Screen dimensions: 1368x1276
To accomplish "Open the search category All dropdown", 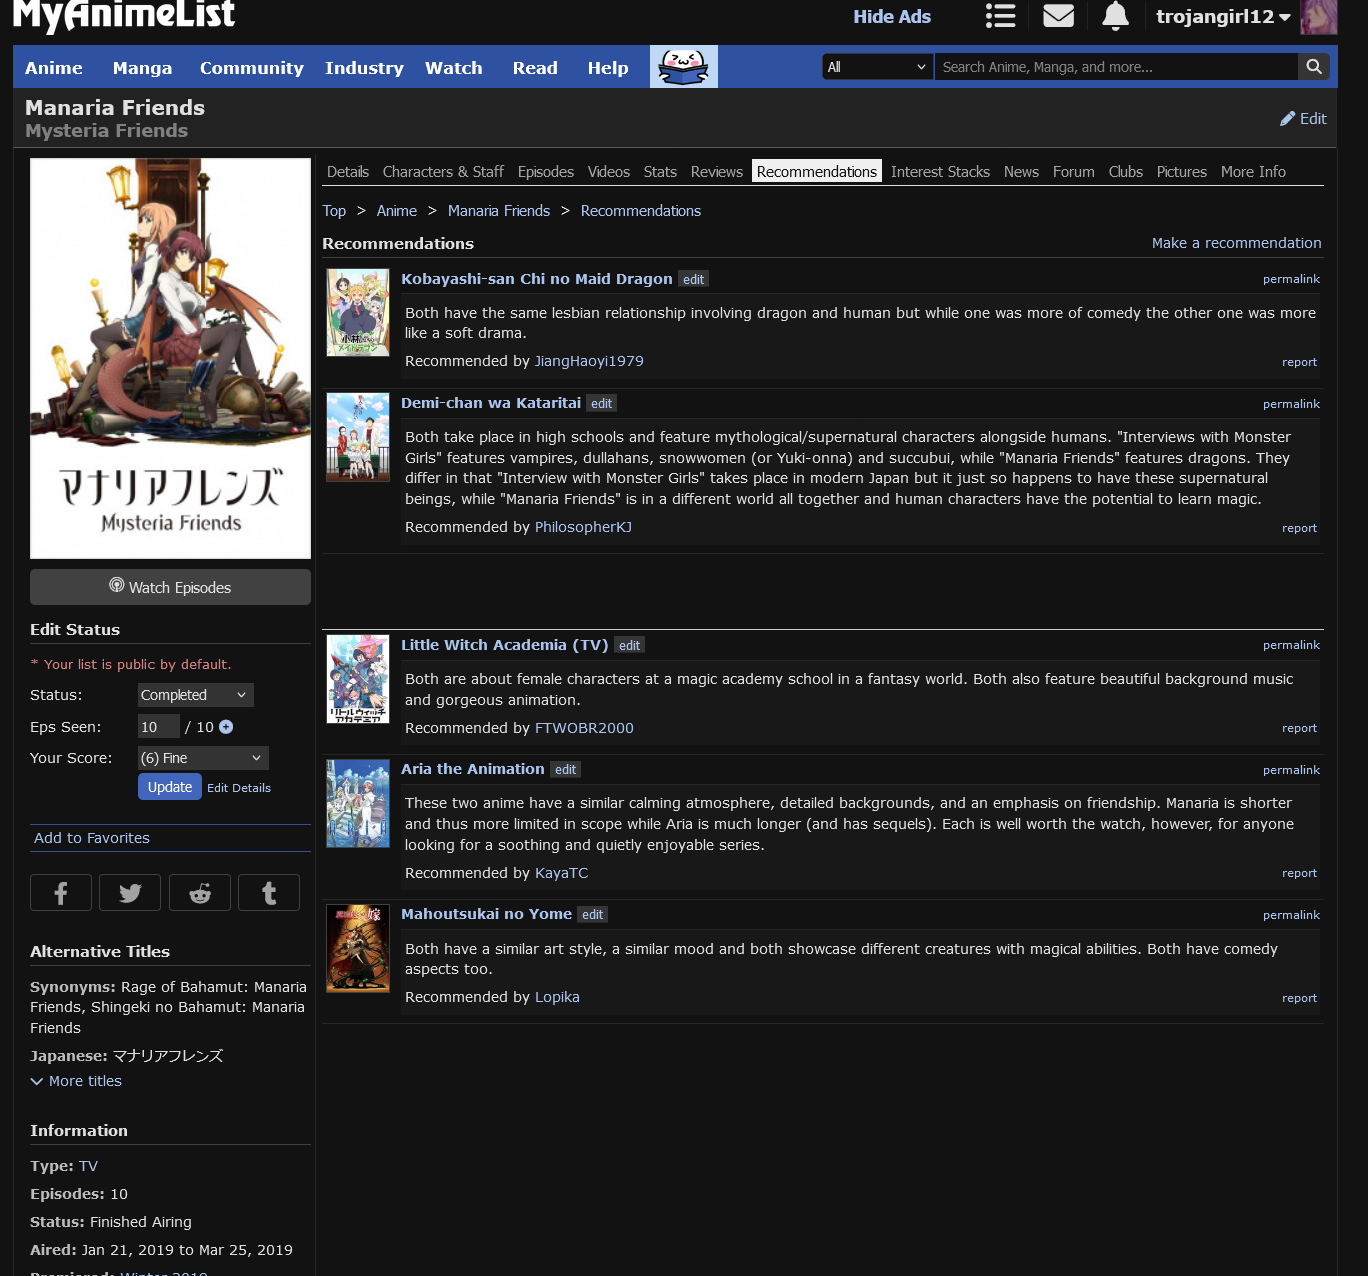I will (x=877, y=67).
